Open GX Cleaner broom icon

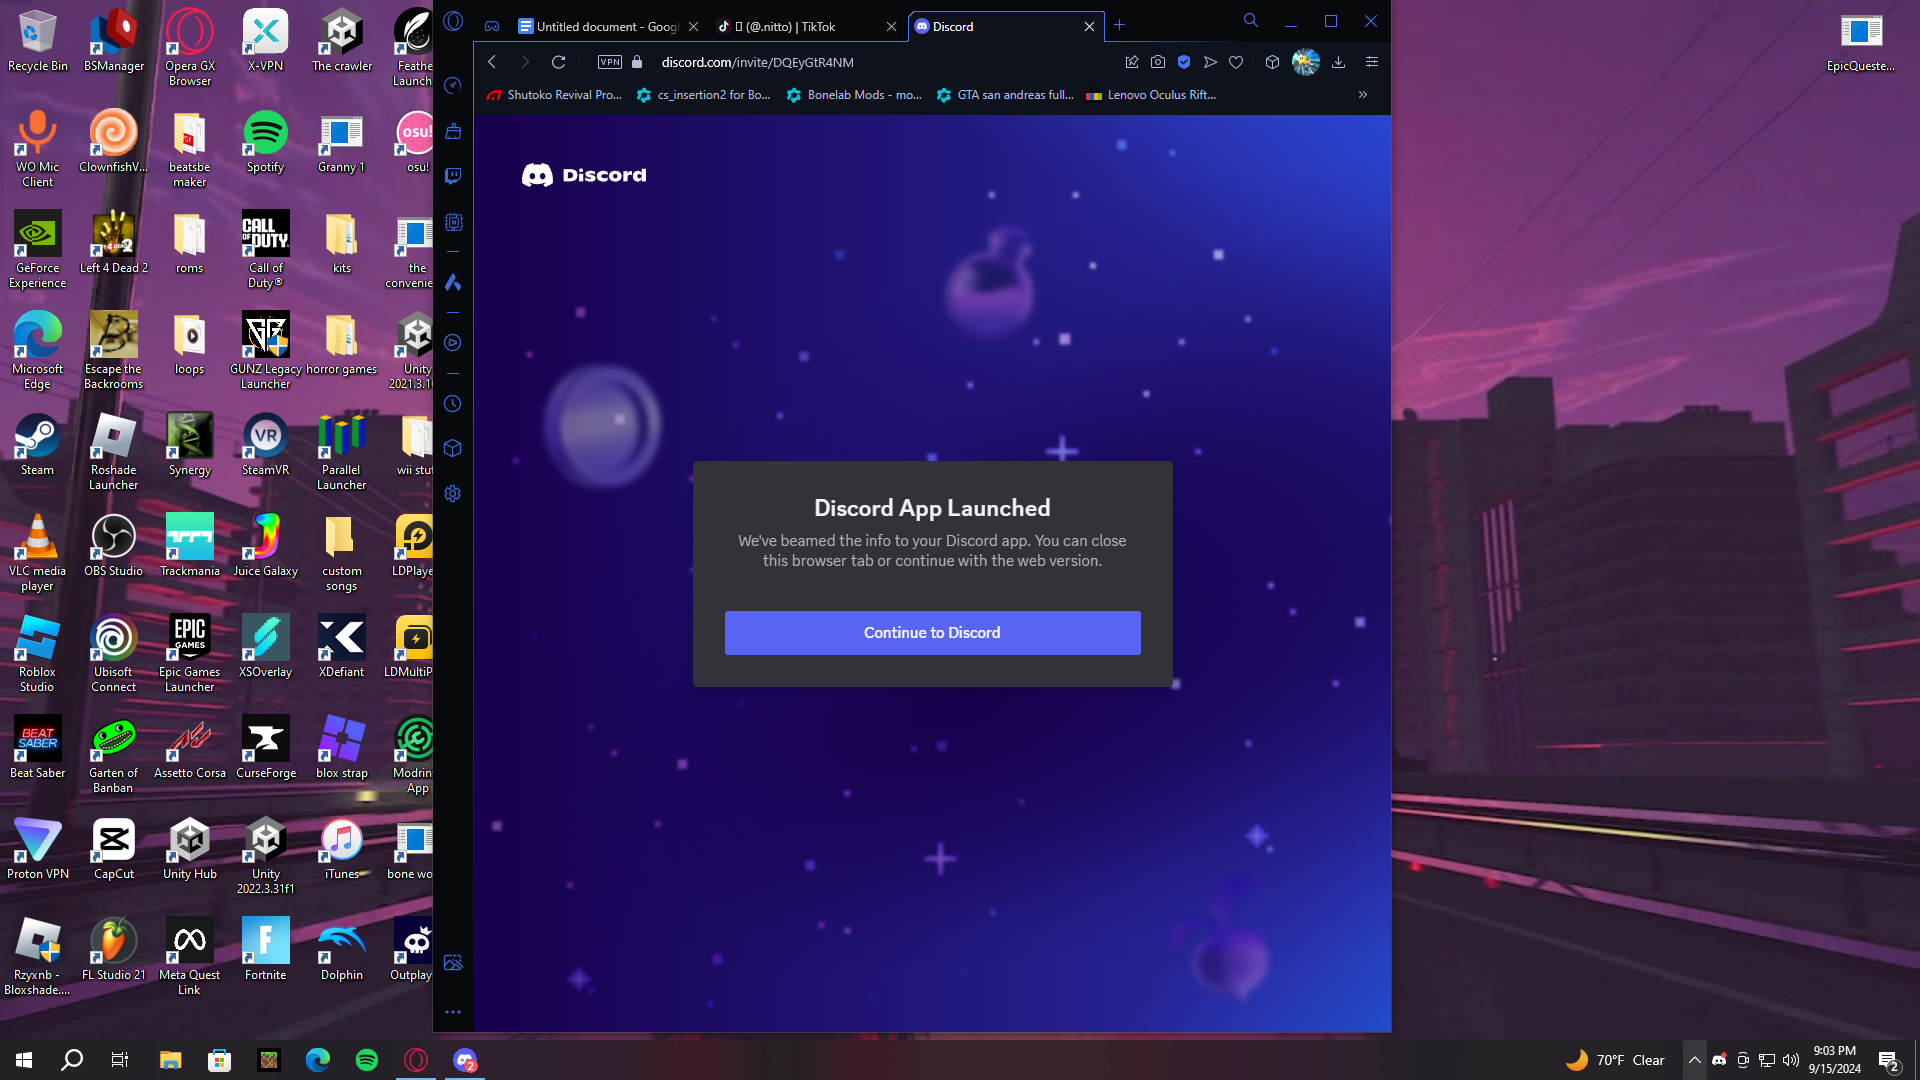(453, 131)
